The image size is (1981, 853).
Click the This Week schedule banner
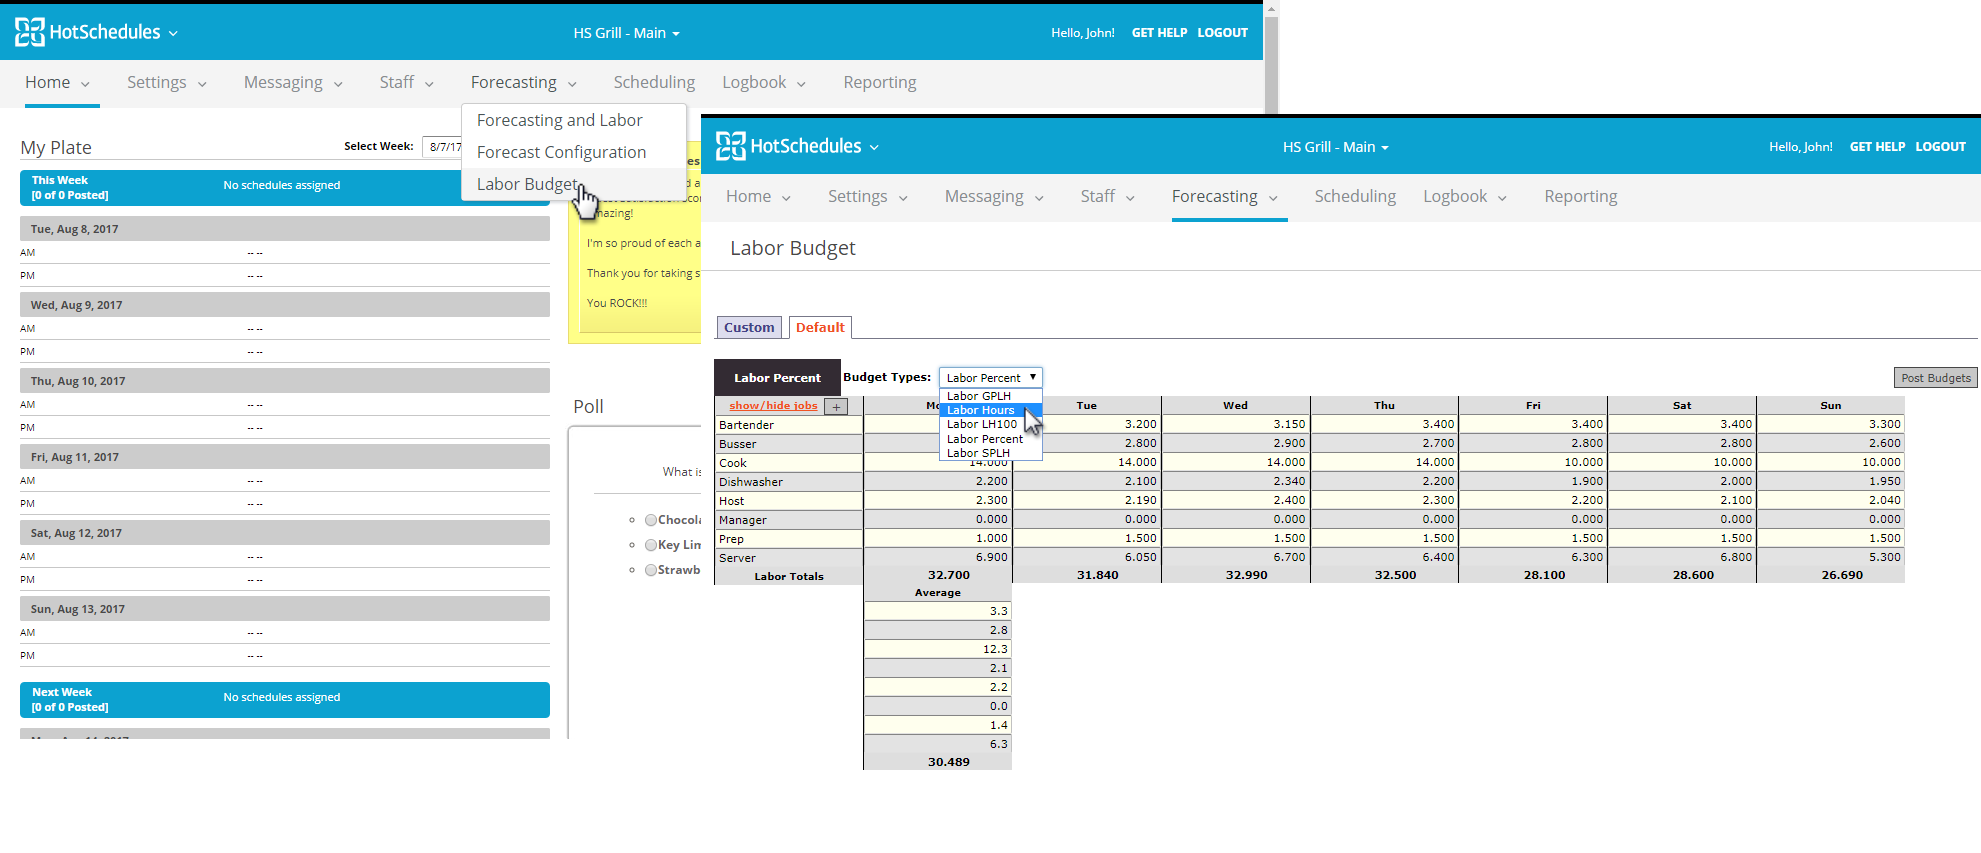pos(285,188)
